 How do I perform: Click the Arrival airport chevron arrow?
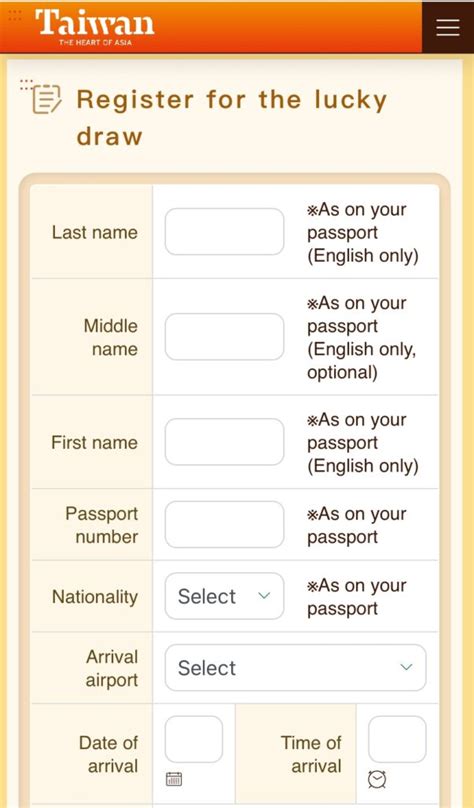(x=407, y=667)
